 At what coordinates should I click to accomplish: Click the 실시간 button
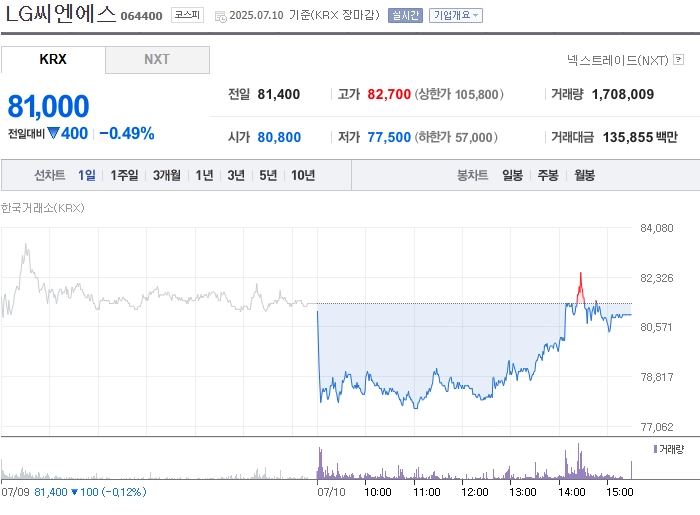[x=405, y=16]
